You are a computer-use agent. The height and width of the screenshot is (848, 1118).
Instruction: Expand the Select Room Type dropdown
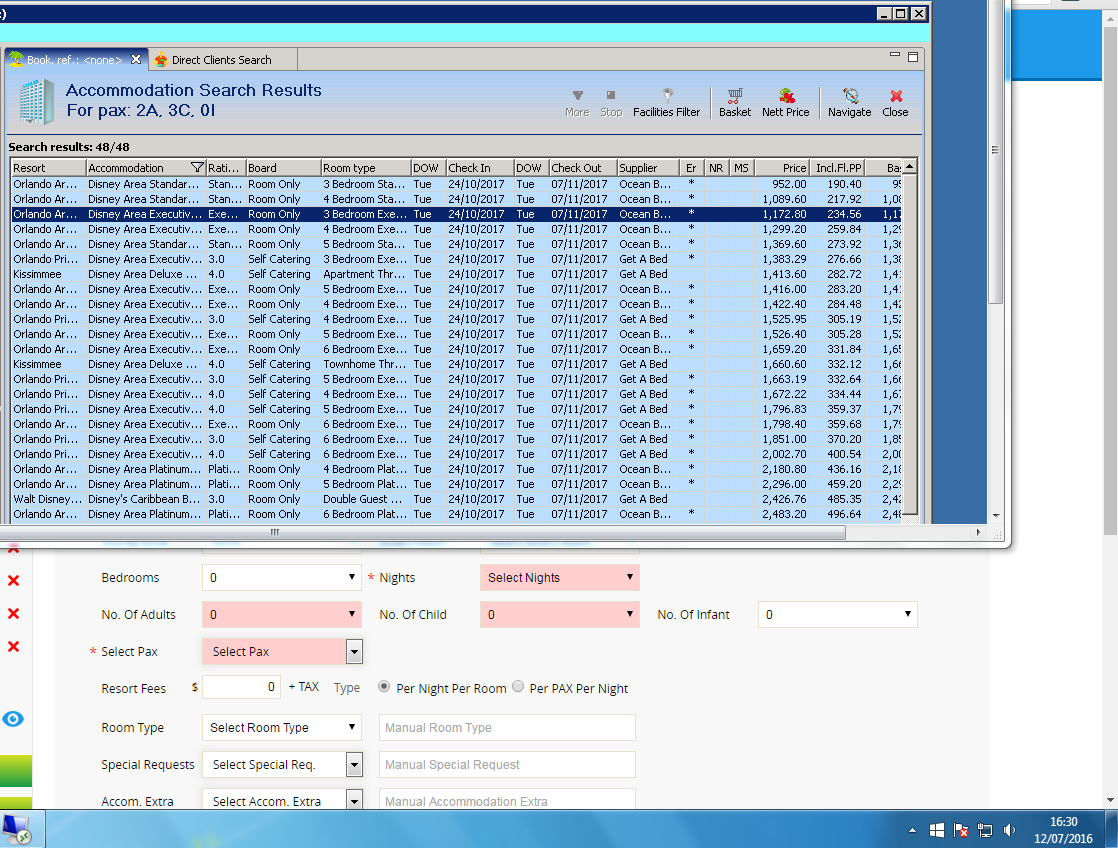[x=281, y=728]
